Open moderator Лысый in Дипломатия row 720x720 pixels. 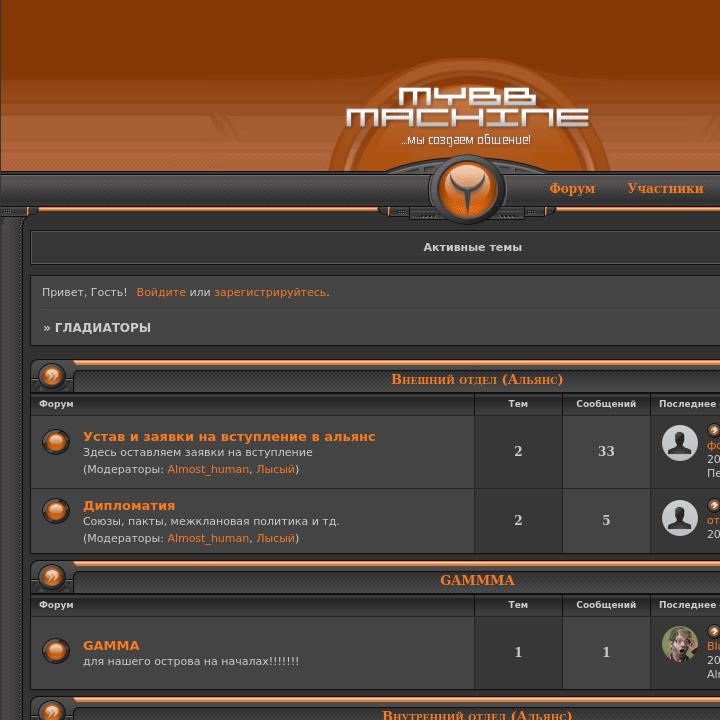pyautogui.click(x=276, y=538)
